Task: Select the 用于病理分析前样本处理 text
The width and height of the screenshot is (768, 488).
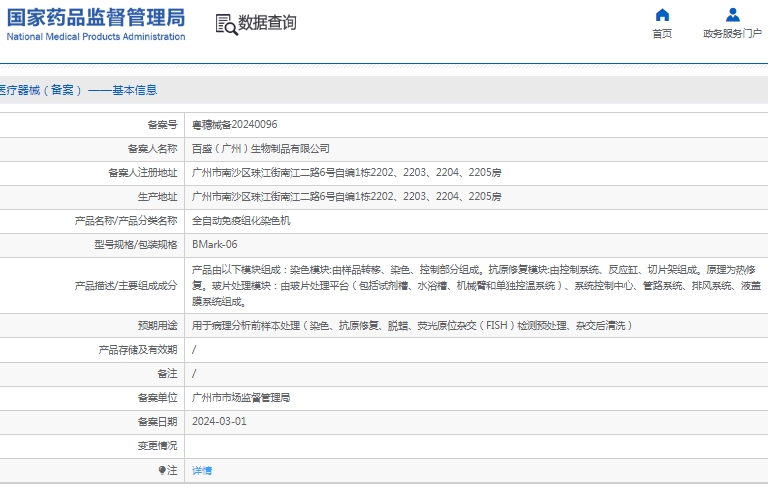Action: 412,326
